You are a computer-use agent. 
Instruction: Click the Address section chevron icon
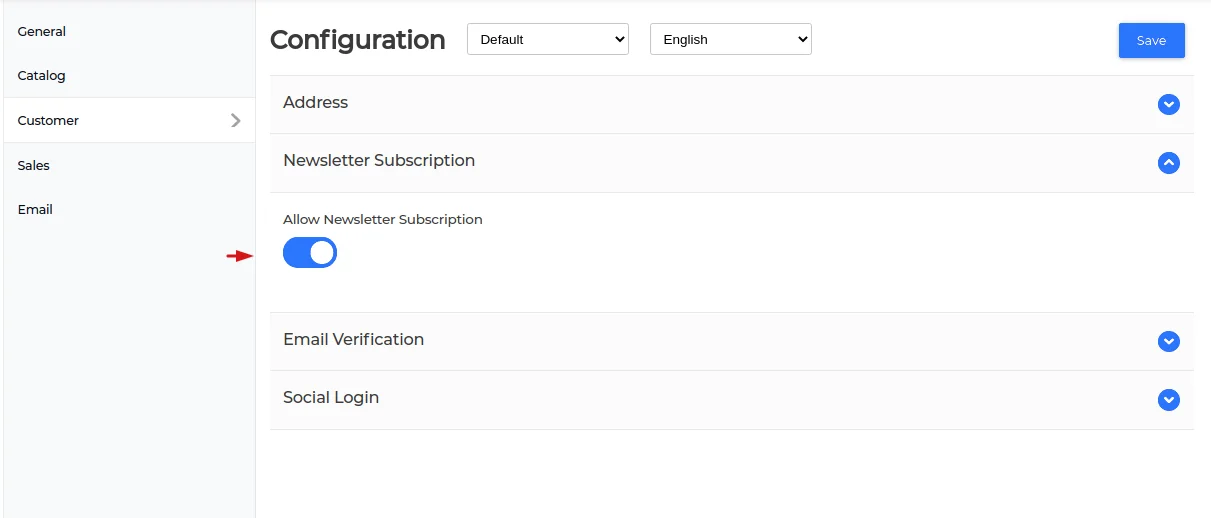coord(1168,104)
